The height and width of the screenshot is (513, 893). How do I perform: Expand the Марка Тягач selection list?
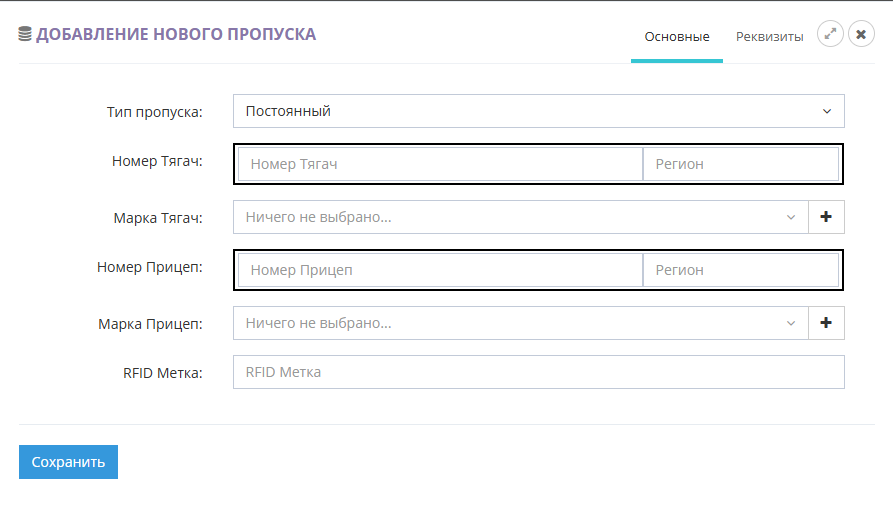click(x=520, y=217)
